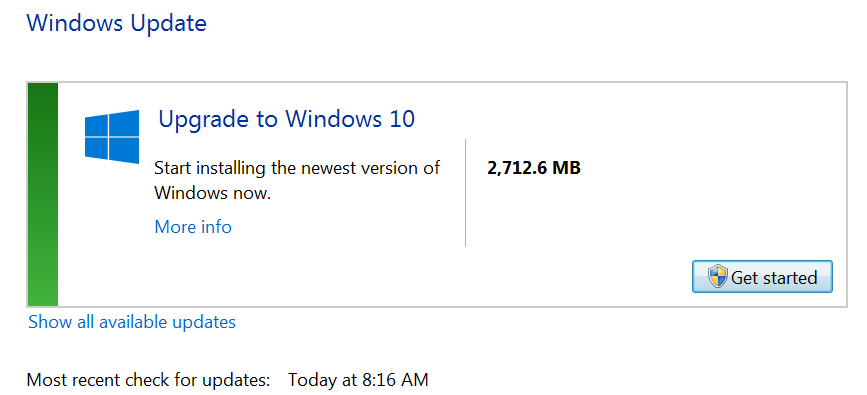The height and width of the screenshot is (395, 867).
Task: Show all available updates
Action: [x=132, y=322]
